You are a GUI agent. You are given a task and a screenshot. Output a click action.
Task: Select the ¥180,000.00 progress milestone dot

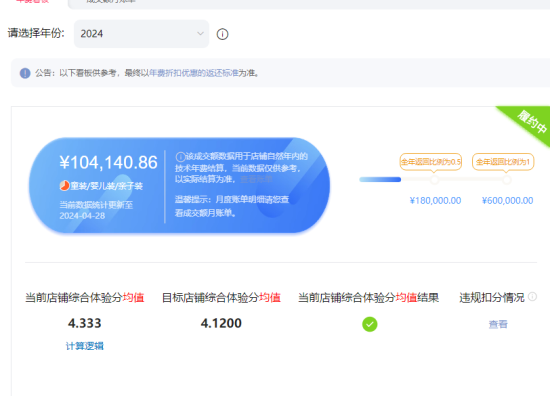tap(435, 180)
